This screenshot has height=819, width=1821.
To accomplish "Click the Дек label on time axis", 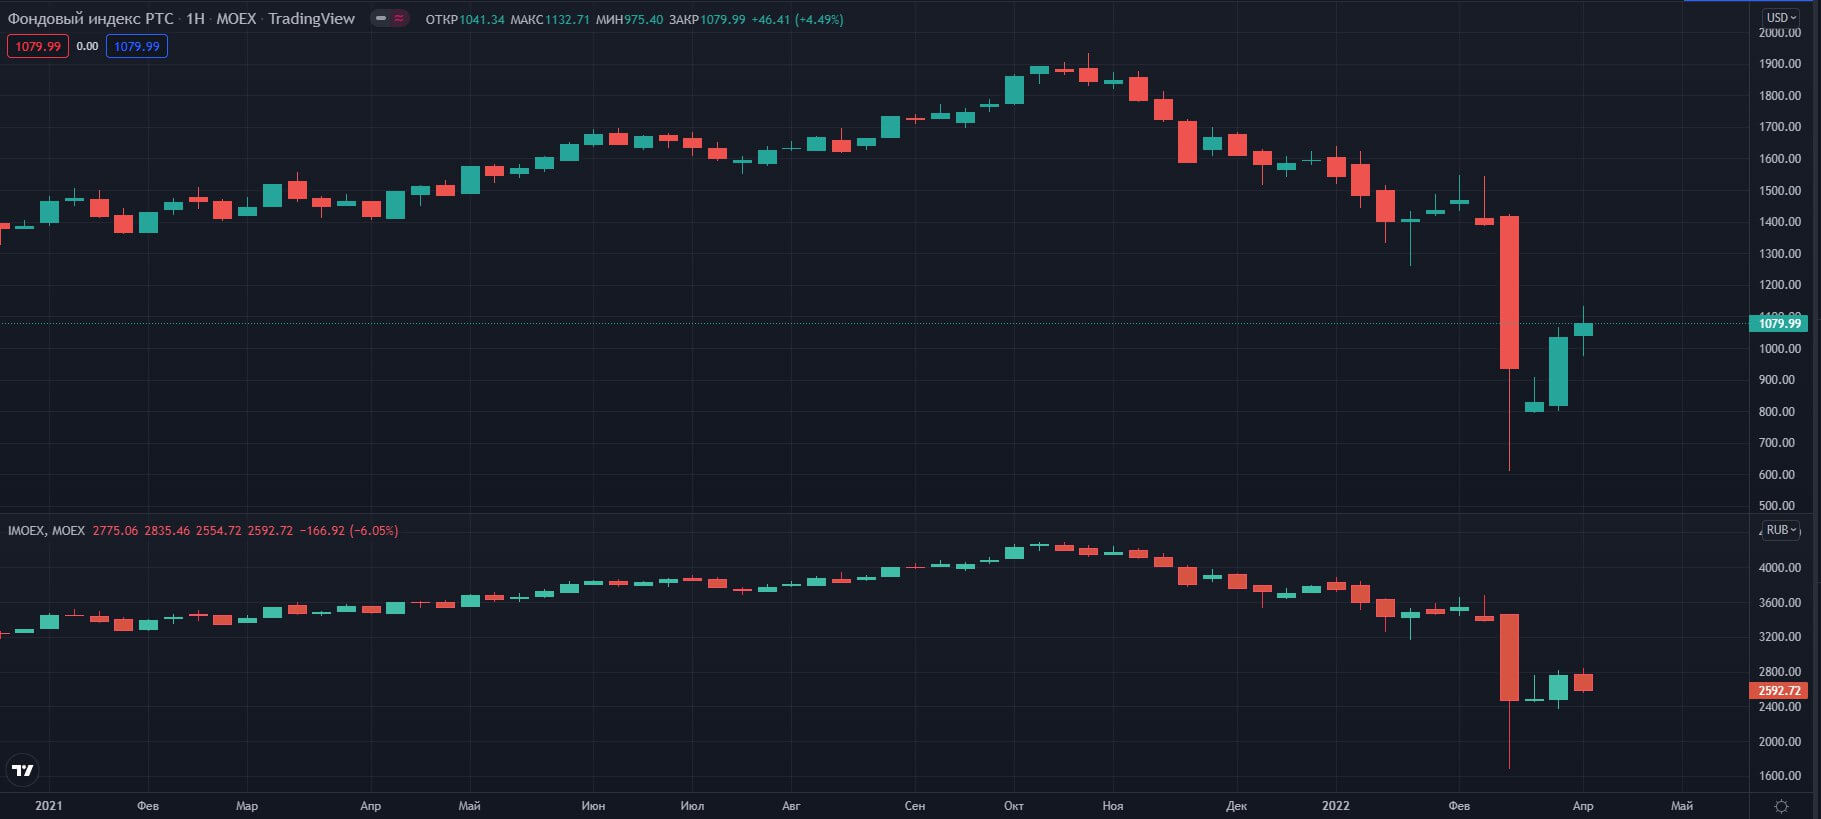I will (1237, 805).
